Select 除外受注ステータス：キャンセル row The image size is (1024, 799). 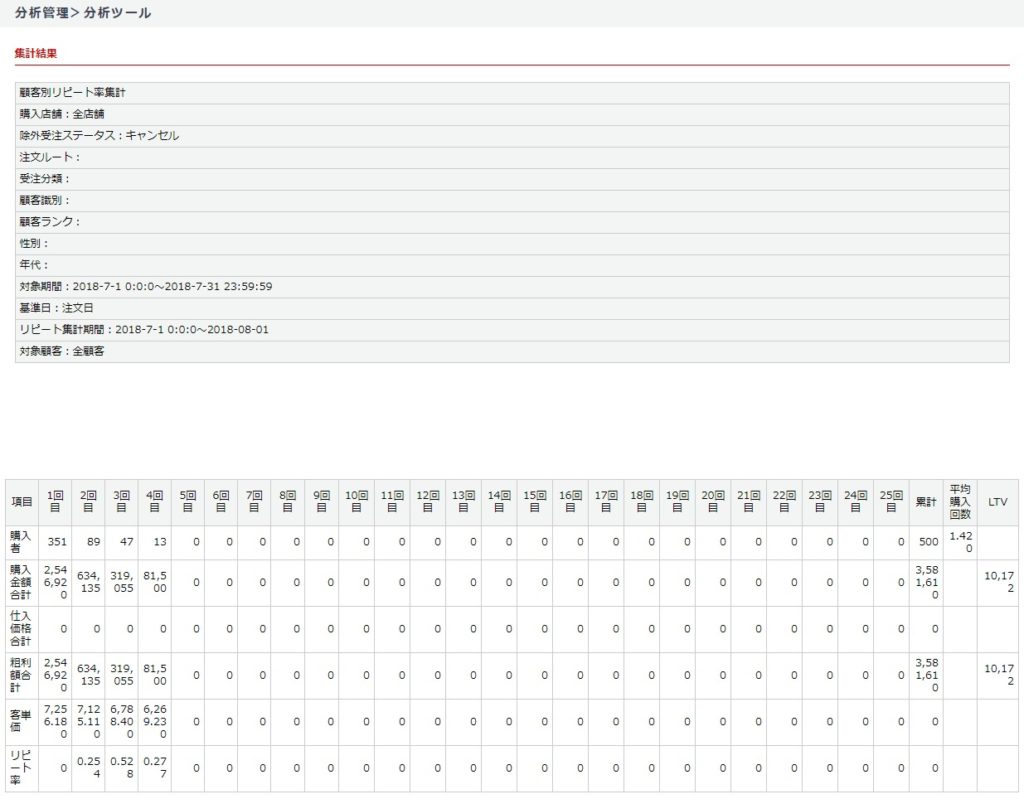pos(512,136)
